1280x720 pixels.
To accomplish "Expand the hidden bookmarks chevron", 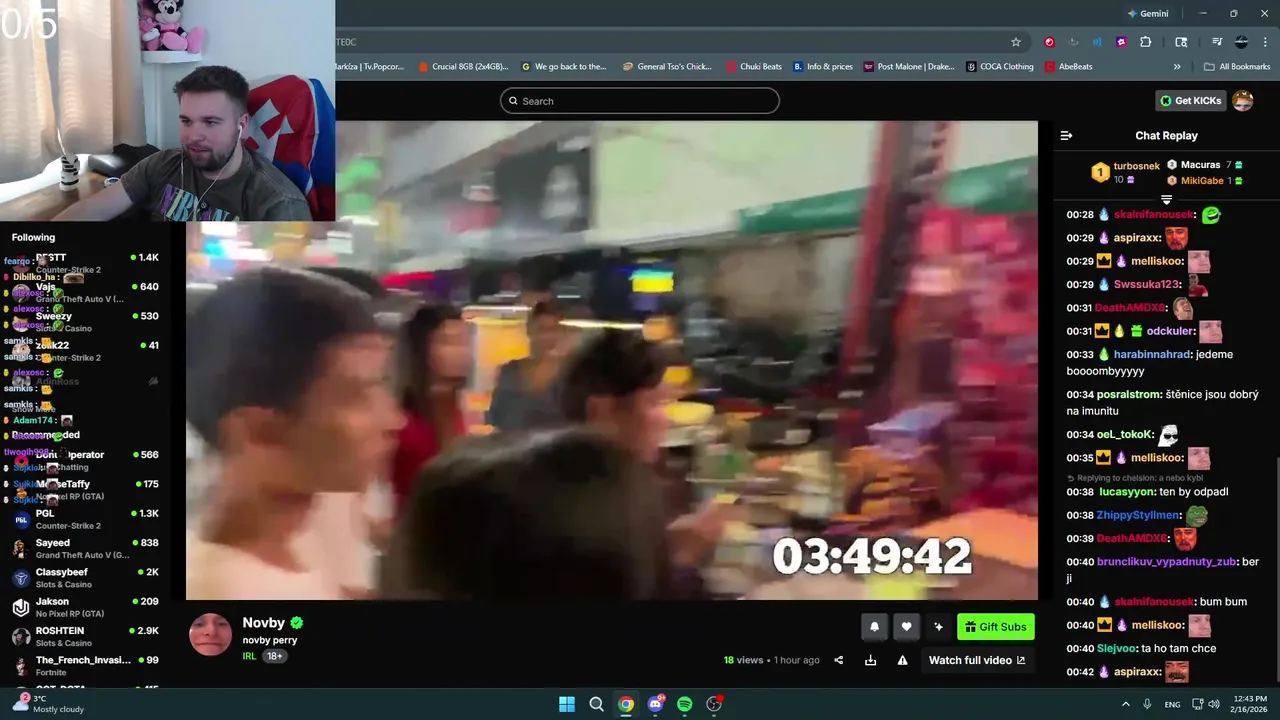I will (1177, 67).
